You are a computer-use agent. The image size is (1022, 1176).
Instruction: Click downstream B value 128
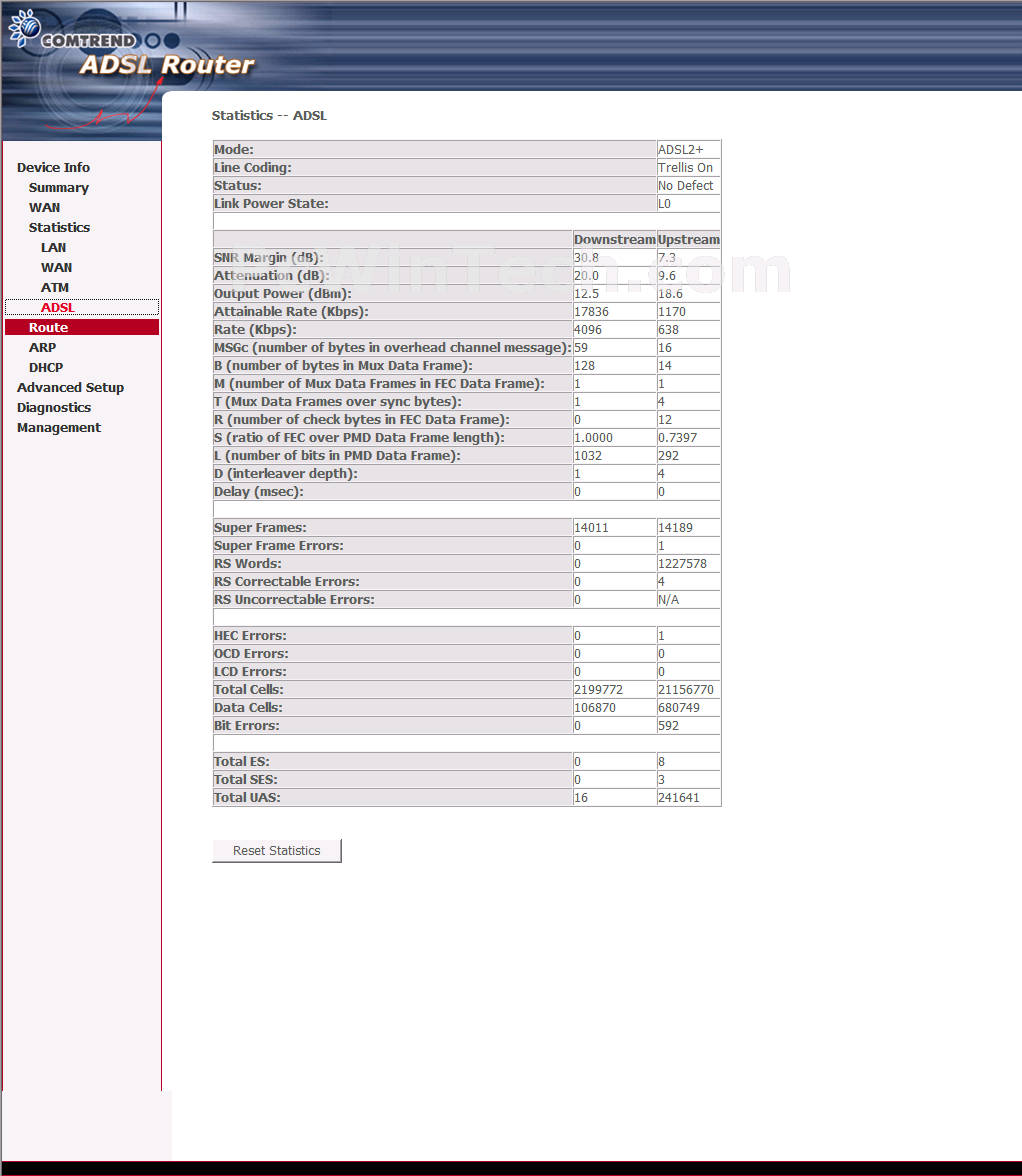coord(584,365)
